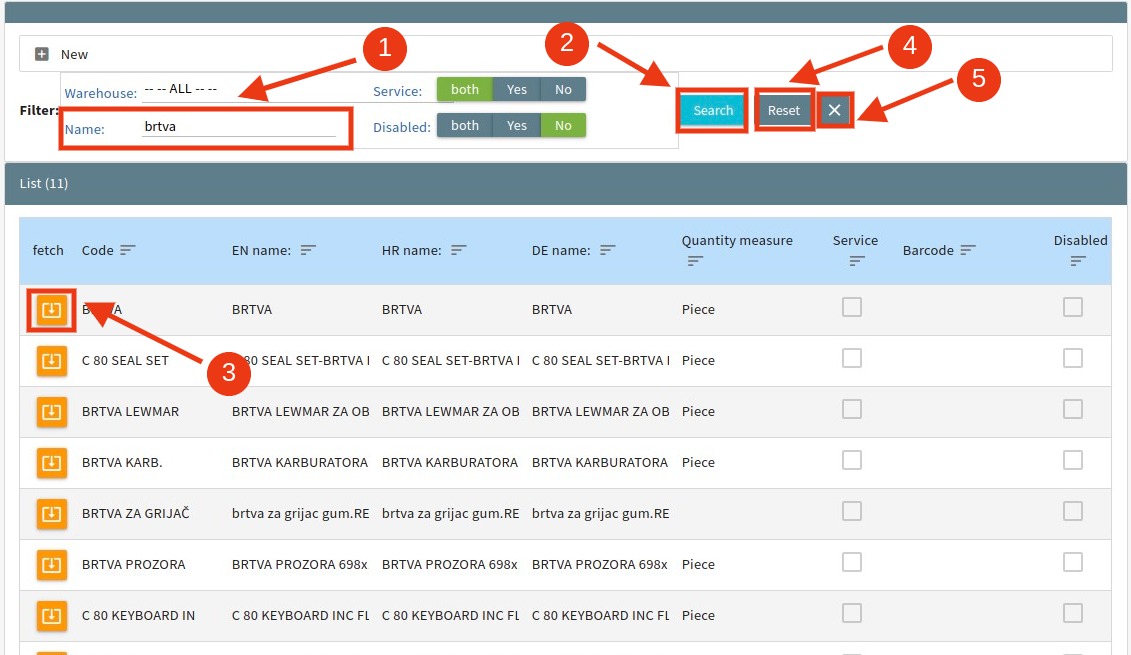
Task: Fetch the C 80 SEAL SET item
Action: click(x=52, y=361)
